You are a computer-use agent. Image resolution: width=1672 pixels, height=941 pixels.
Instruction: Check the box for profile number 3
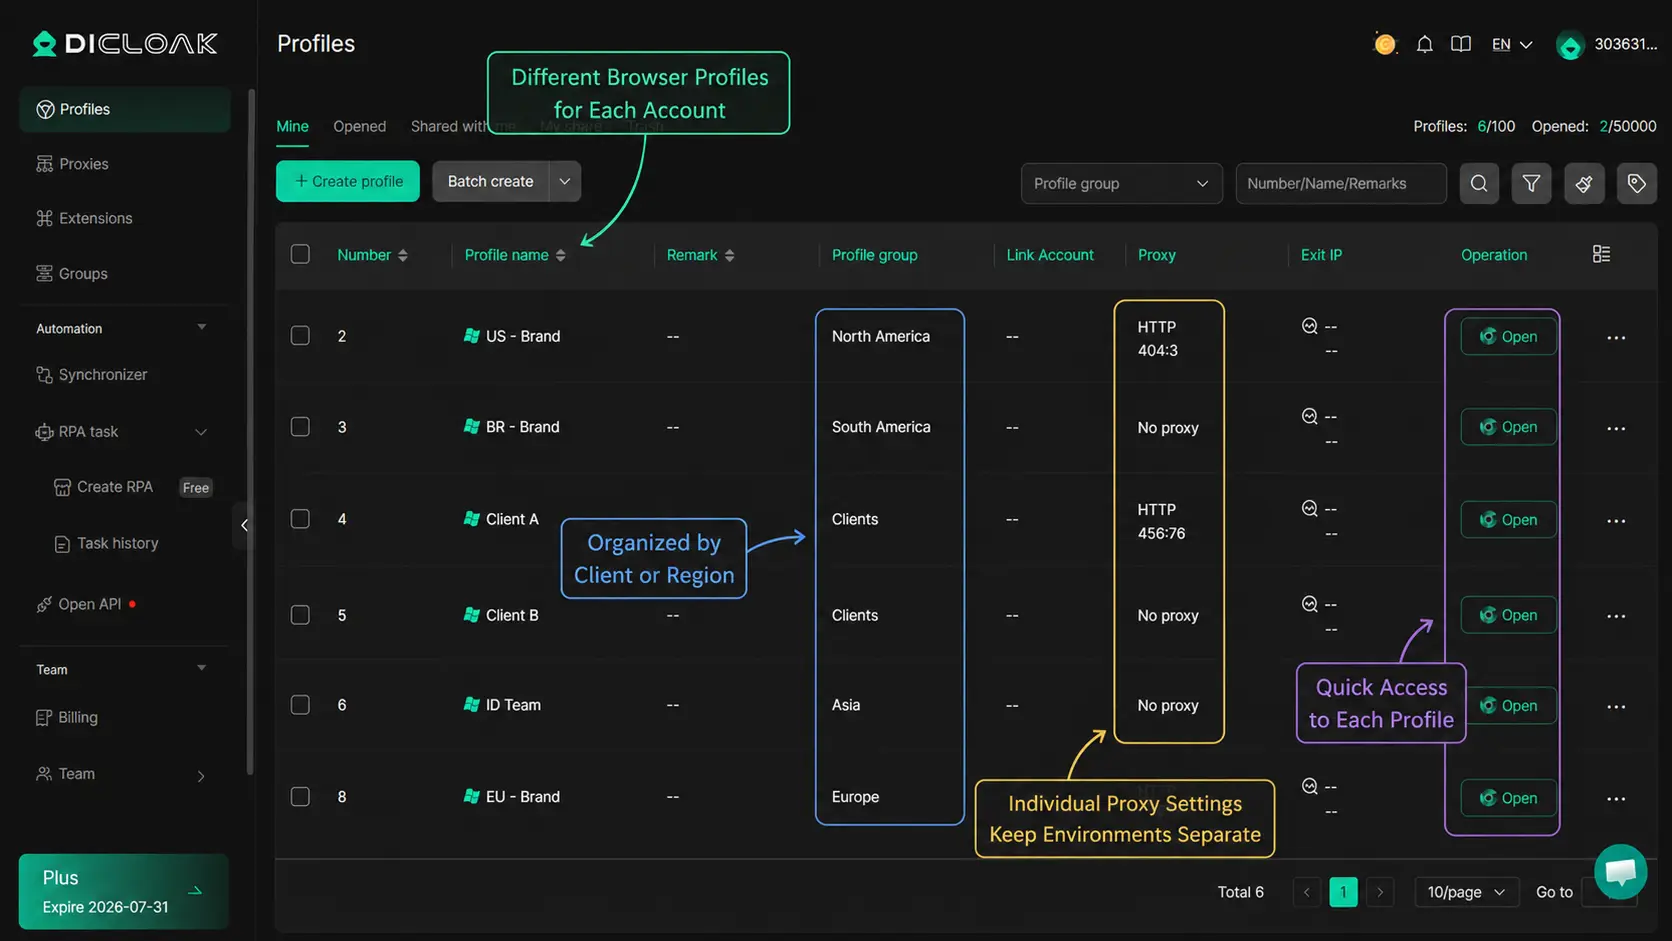(x=300, y=426)
